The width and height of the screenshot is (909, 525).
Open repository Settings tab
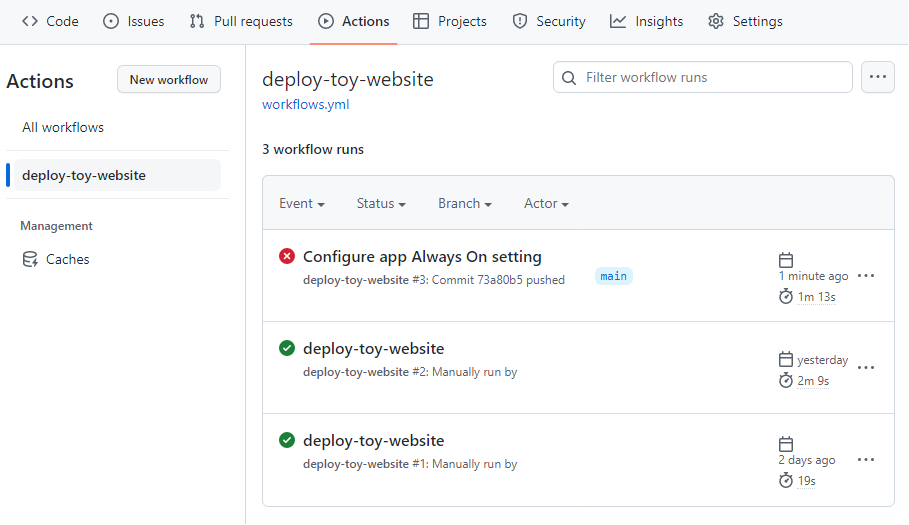tap(745, 21)
